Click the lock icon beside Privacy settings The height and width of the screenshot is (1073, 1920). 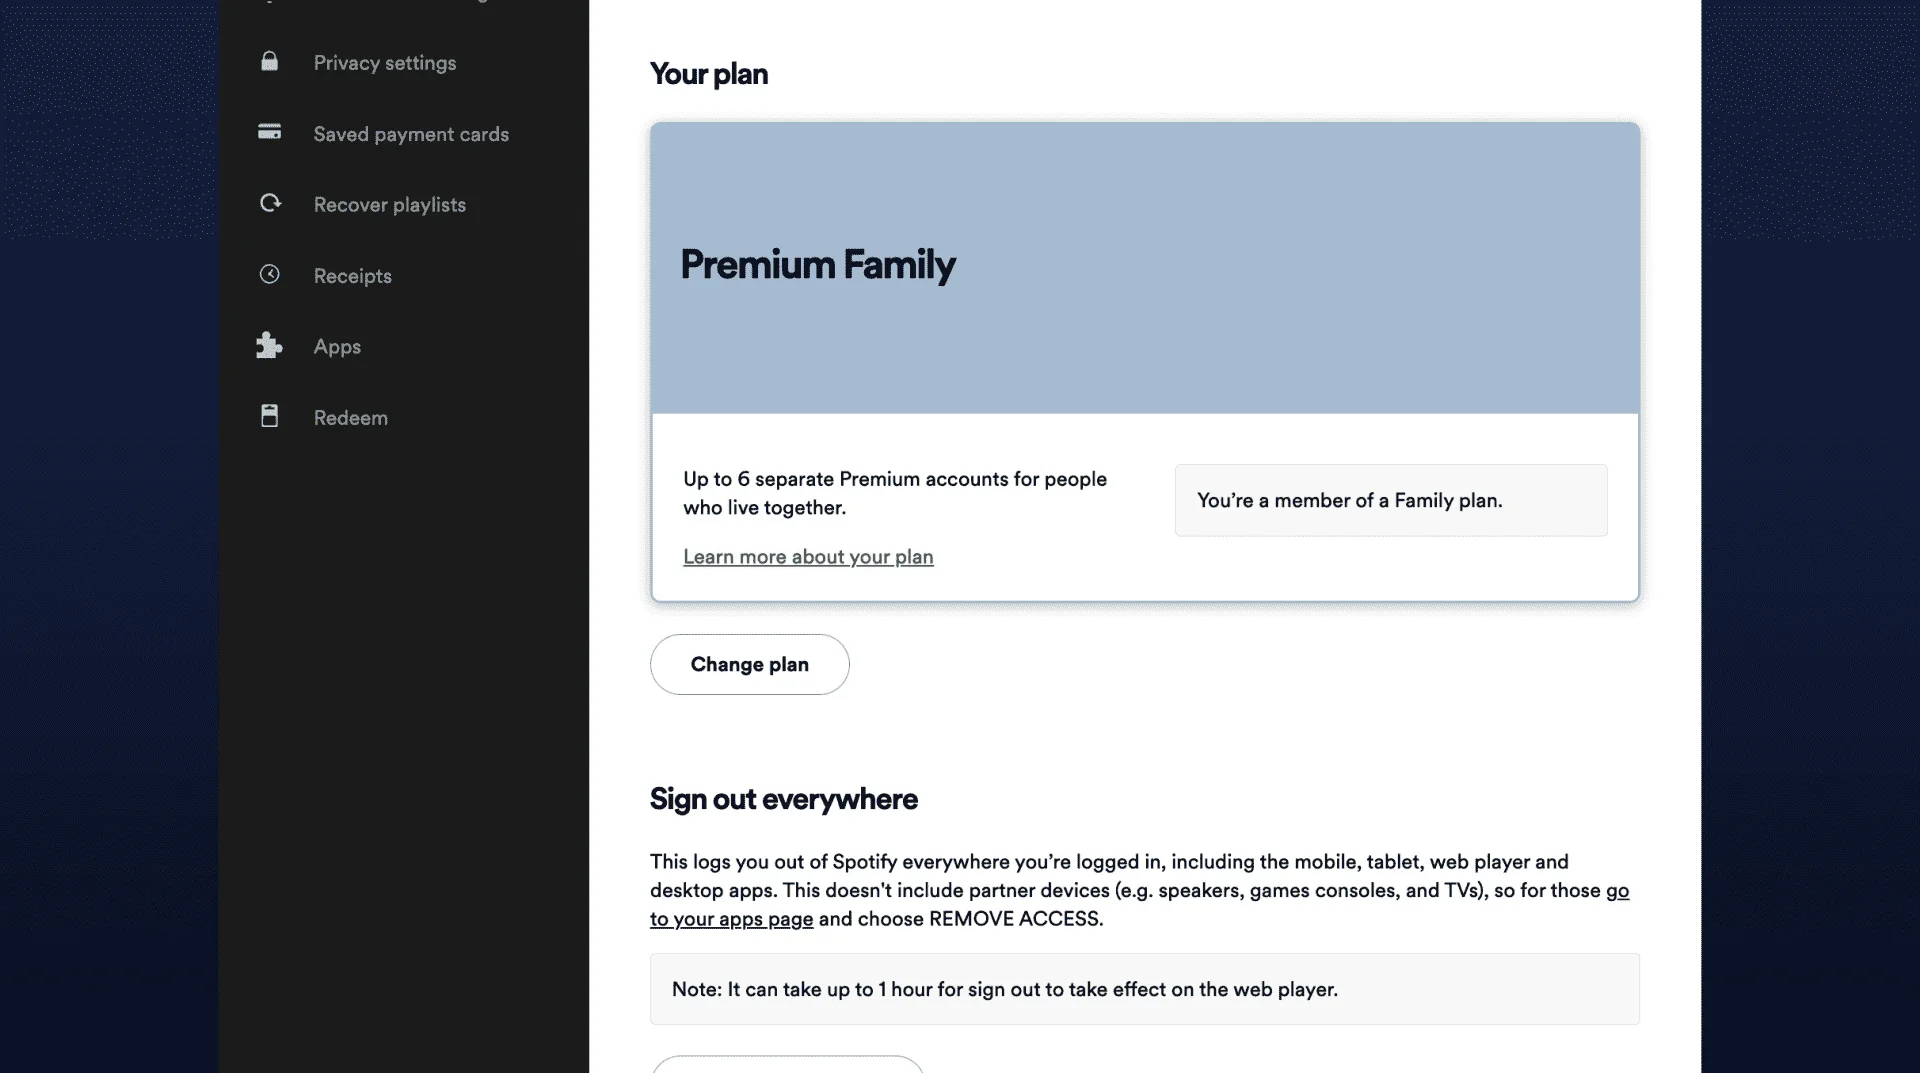point(269,62)
